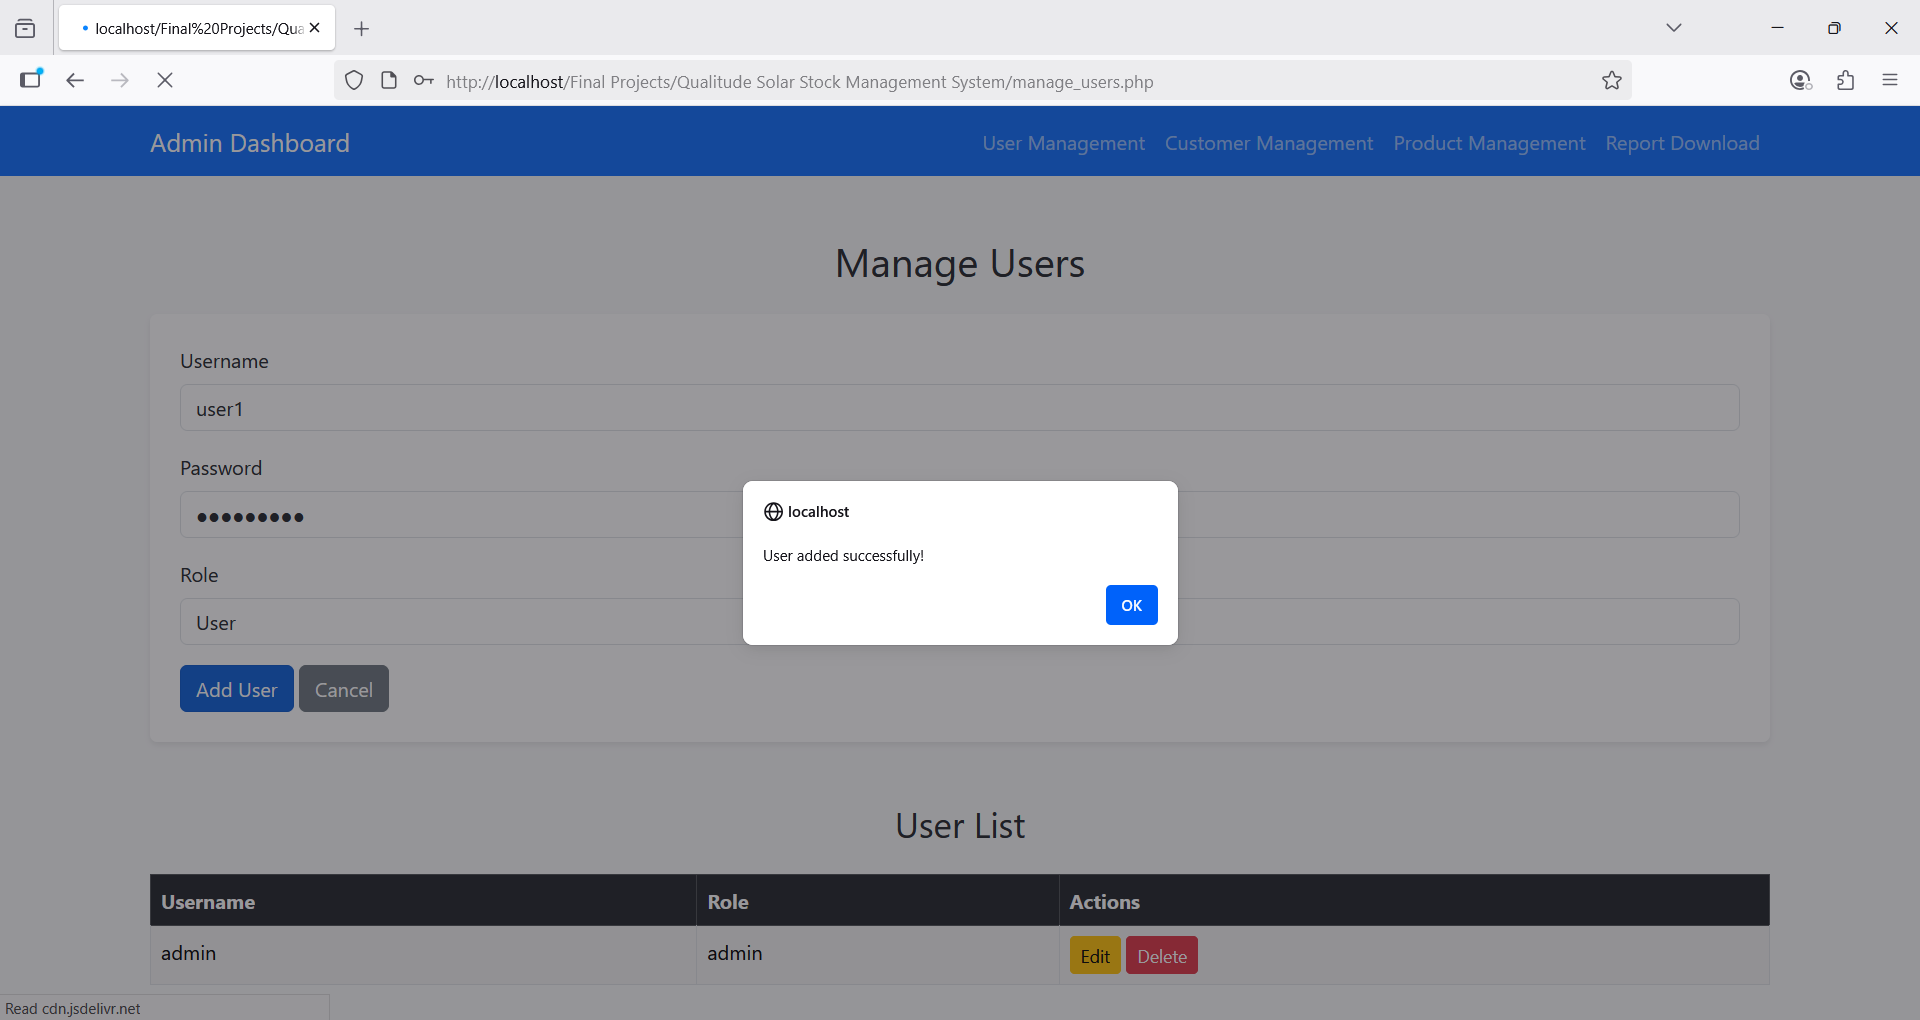Go back to the previous page

tap(75, 80)
